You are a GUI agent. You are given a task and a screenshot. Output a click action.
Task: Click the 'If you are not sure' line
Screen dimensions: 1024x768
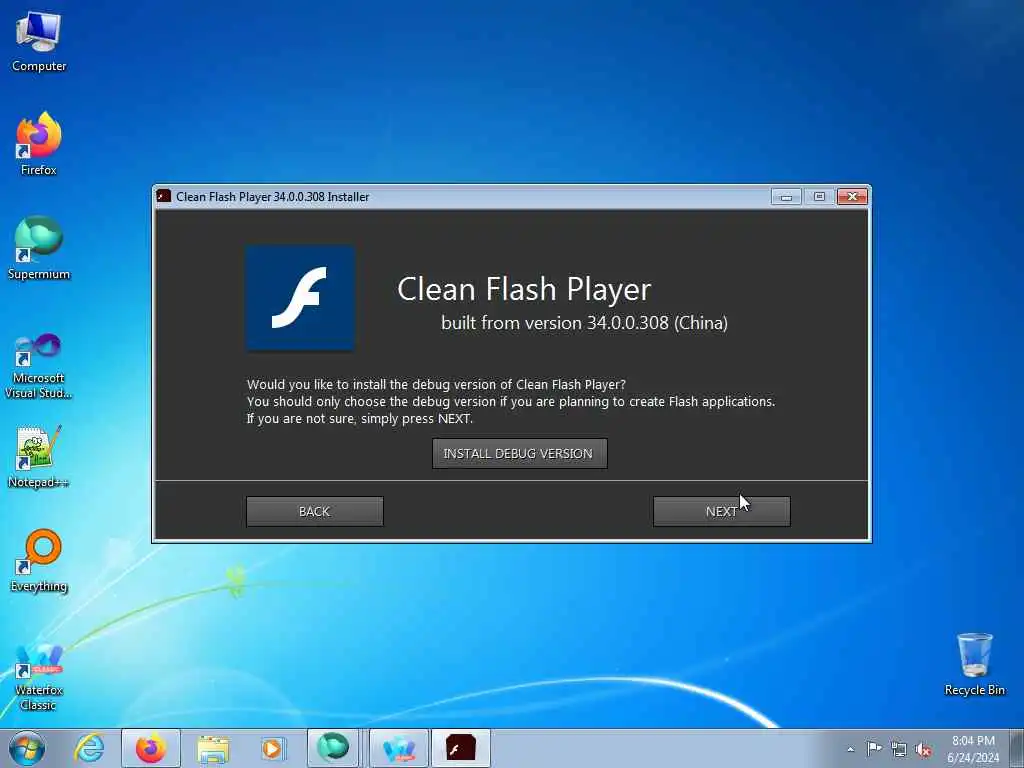pos(359,419)
